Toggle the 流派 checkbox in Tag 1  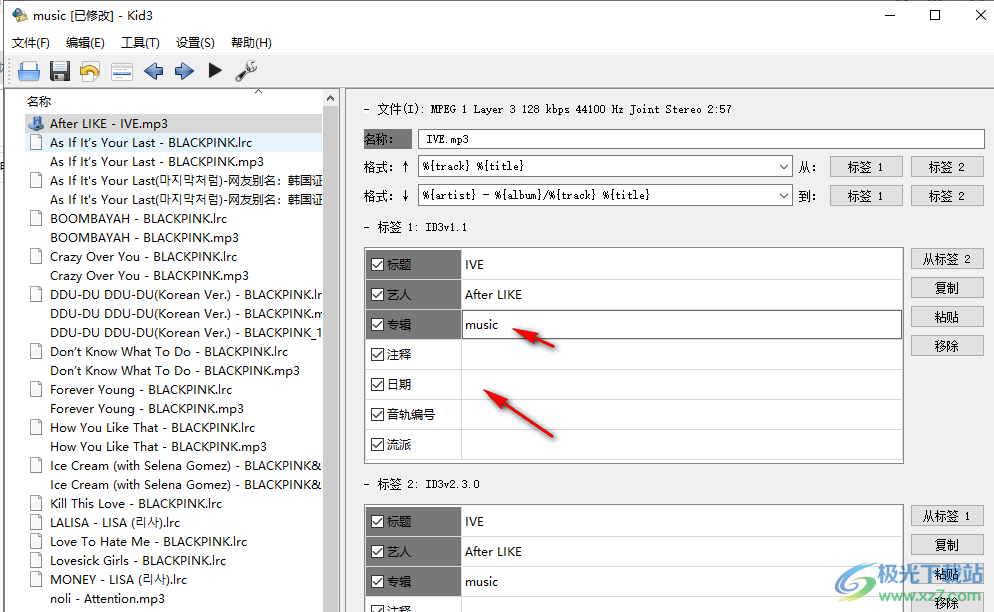pos(377,445)
